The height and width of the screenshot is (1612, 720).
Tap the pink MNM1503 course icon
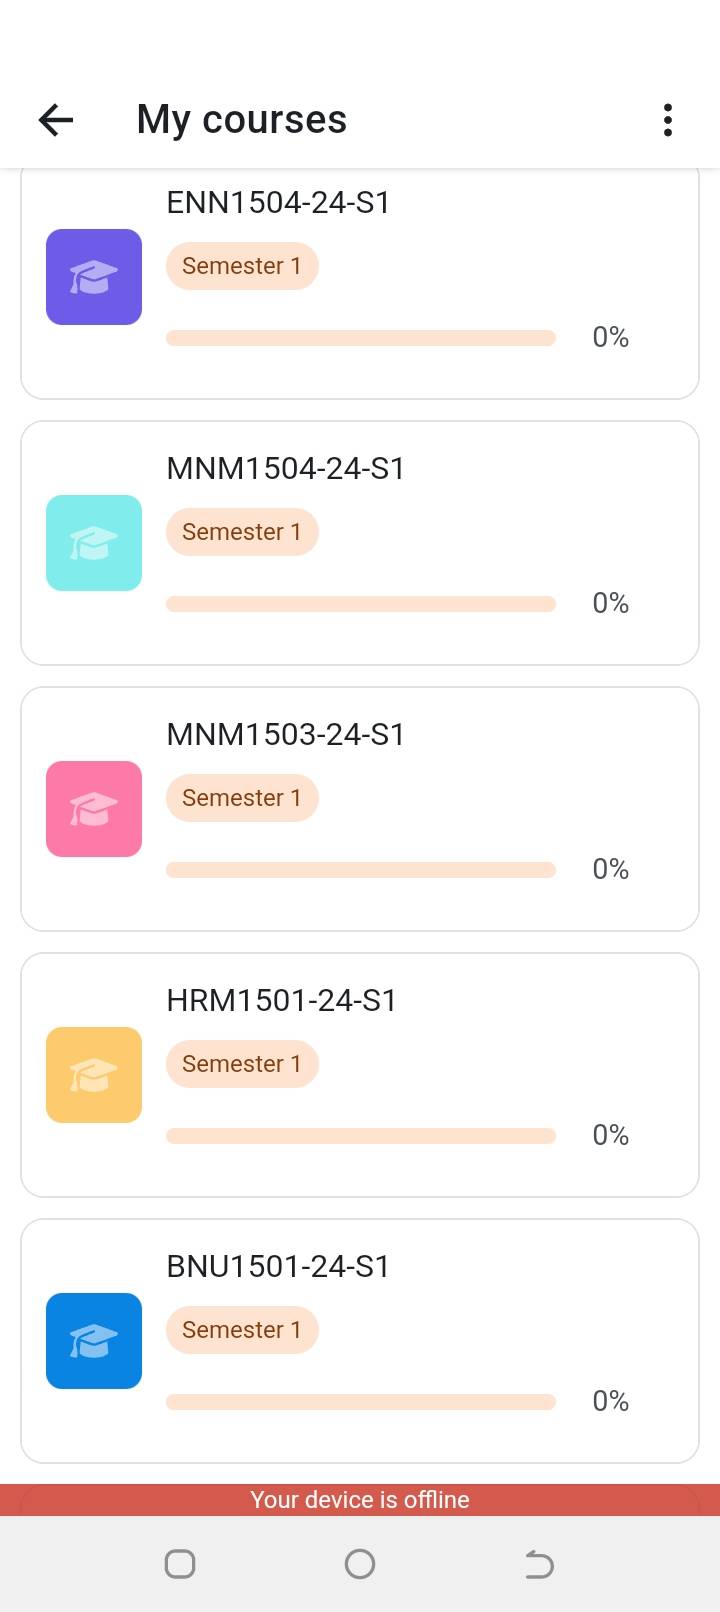click(x=94, y=809)
